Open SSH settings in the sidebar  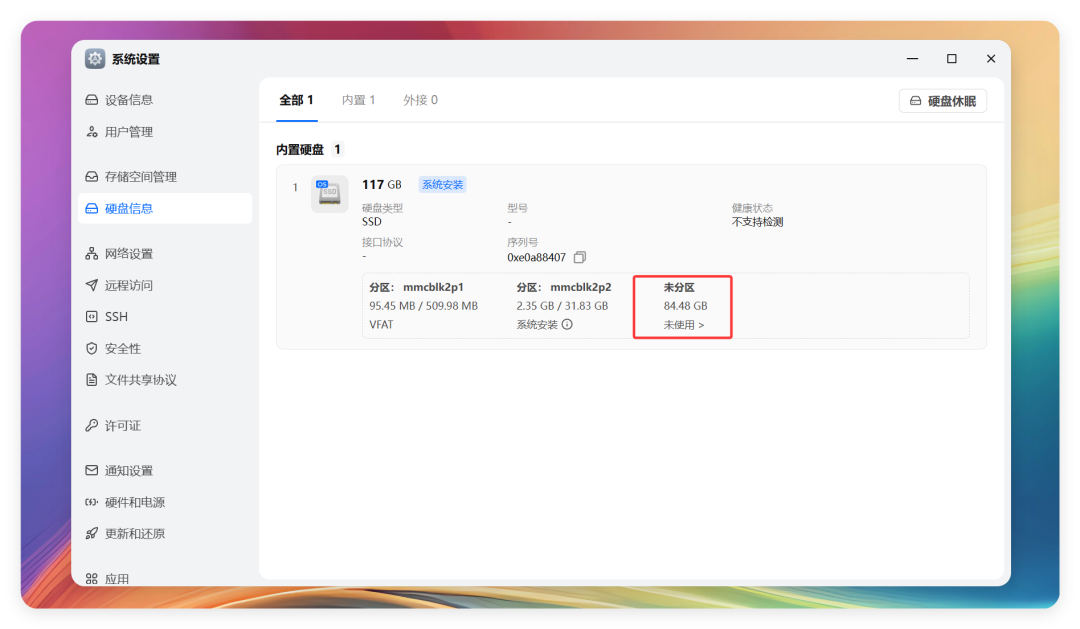(165, 317)
